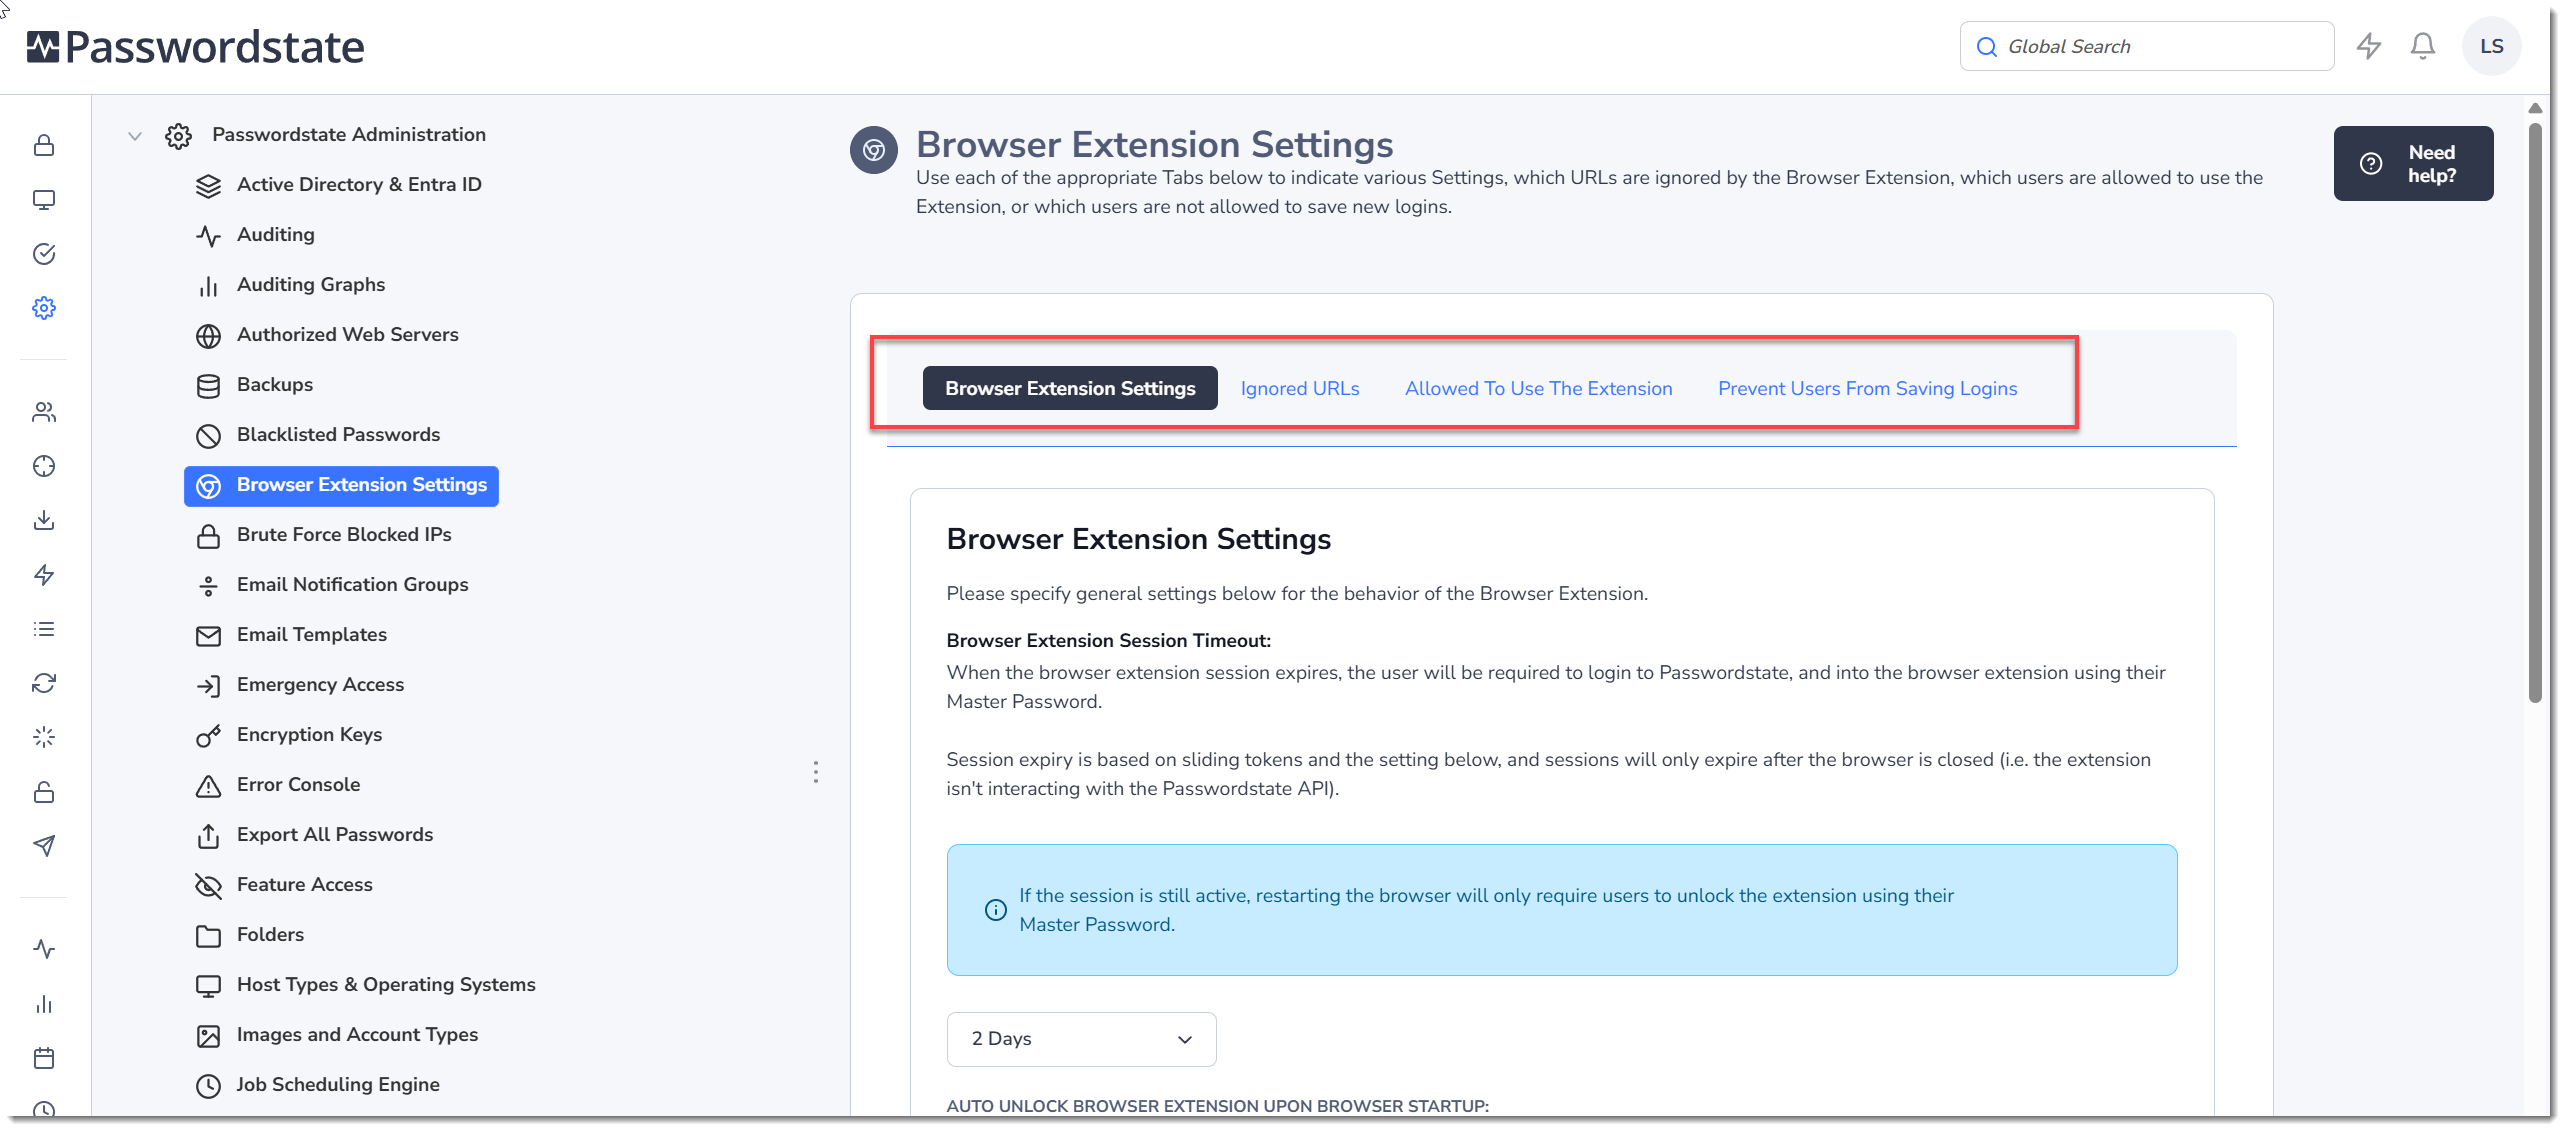Open the list icon in left rail
The width and height of the screenshot is (2565, 1131).
pyautogui.click(x=44, y=629)
